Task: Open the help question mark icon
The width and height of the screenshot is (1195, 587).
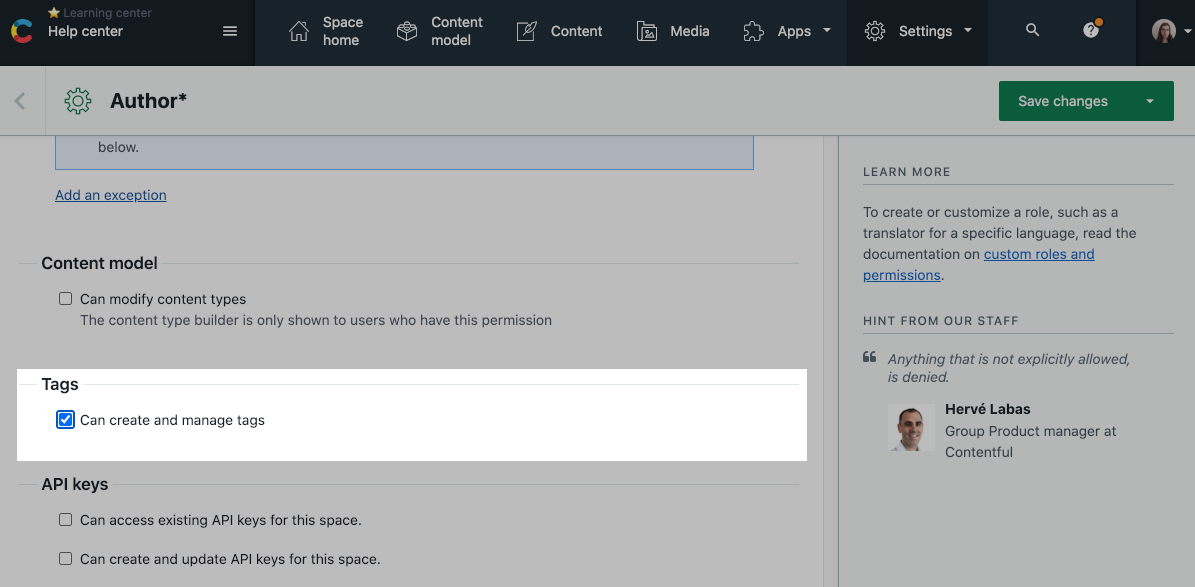Action: (1091, 30)
